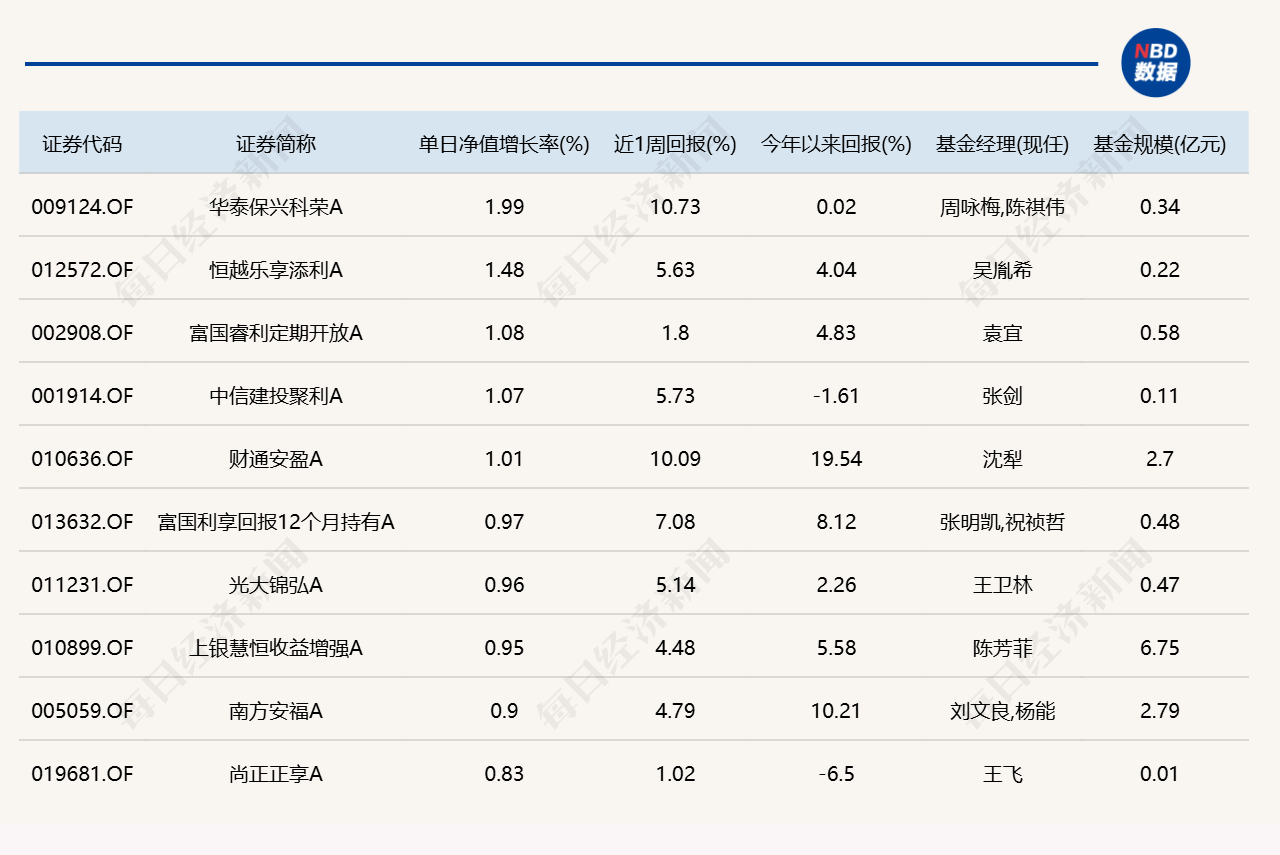This screenshot has width=1280, height=855.
Task: Select fund code 009124.OF
Action: (82, 207)
